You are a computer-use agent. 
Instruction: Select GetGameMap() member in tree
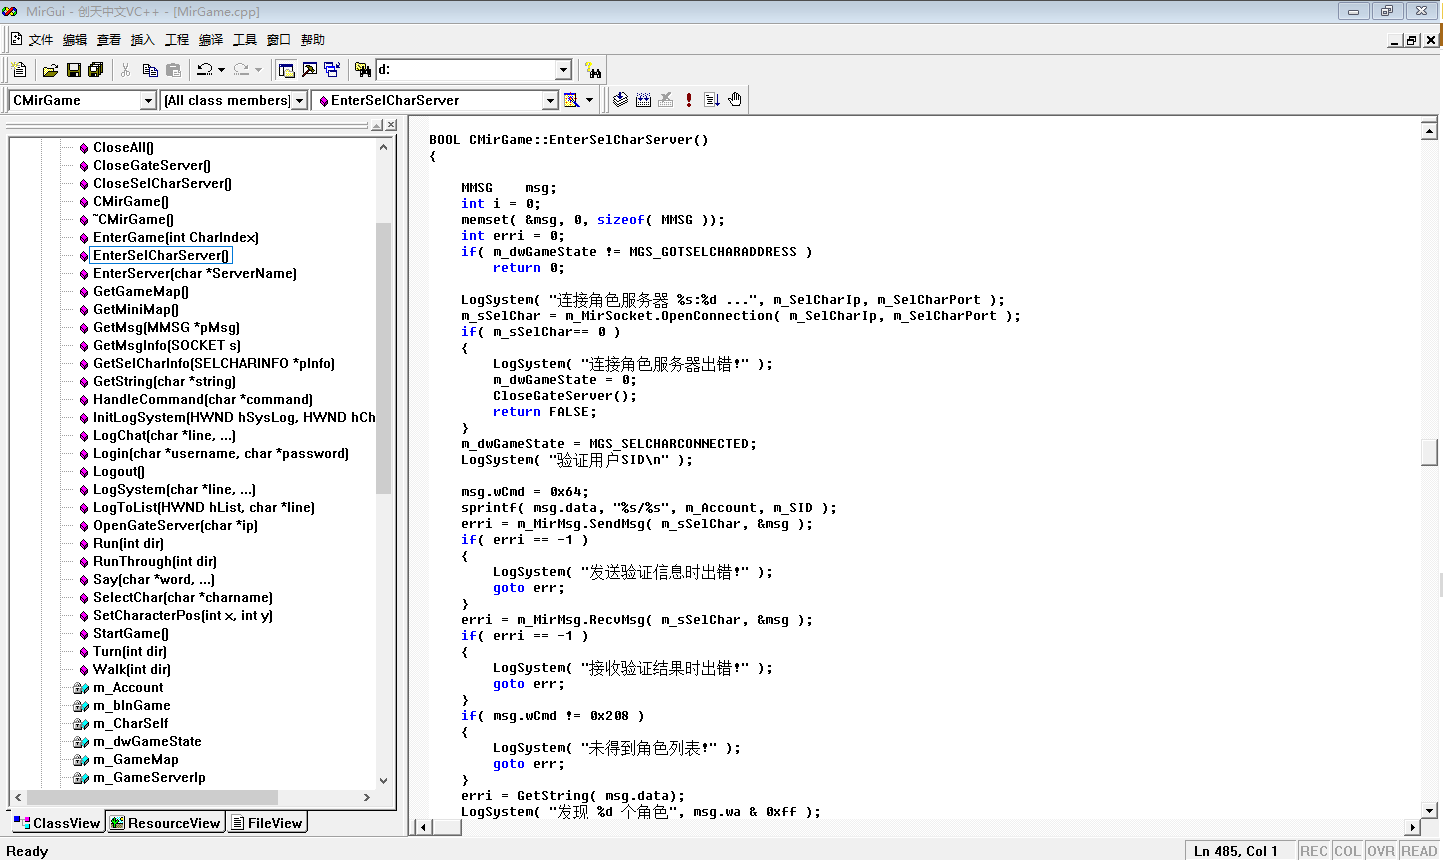point(140,291)
